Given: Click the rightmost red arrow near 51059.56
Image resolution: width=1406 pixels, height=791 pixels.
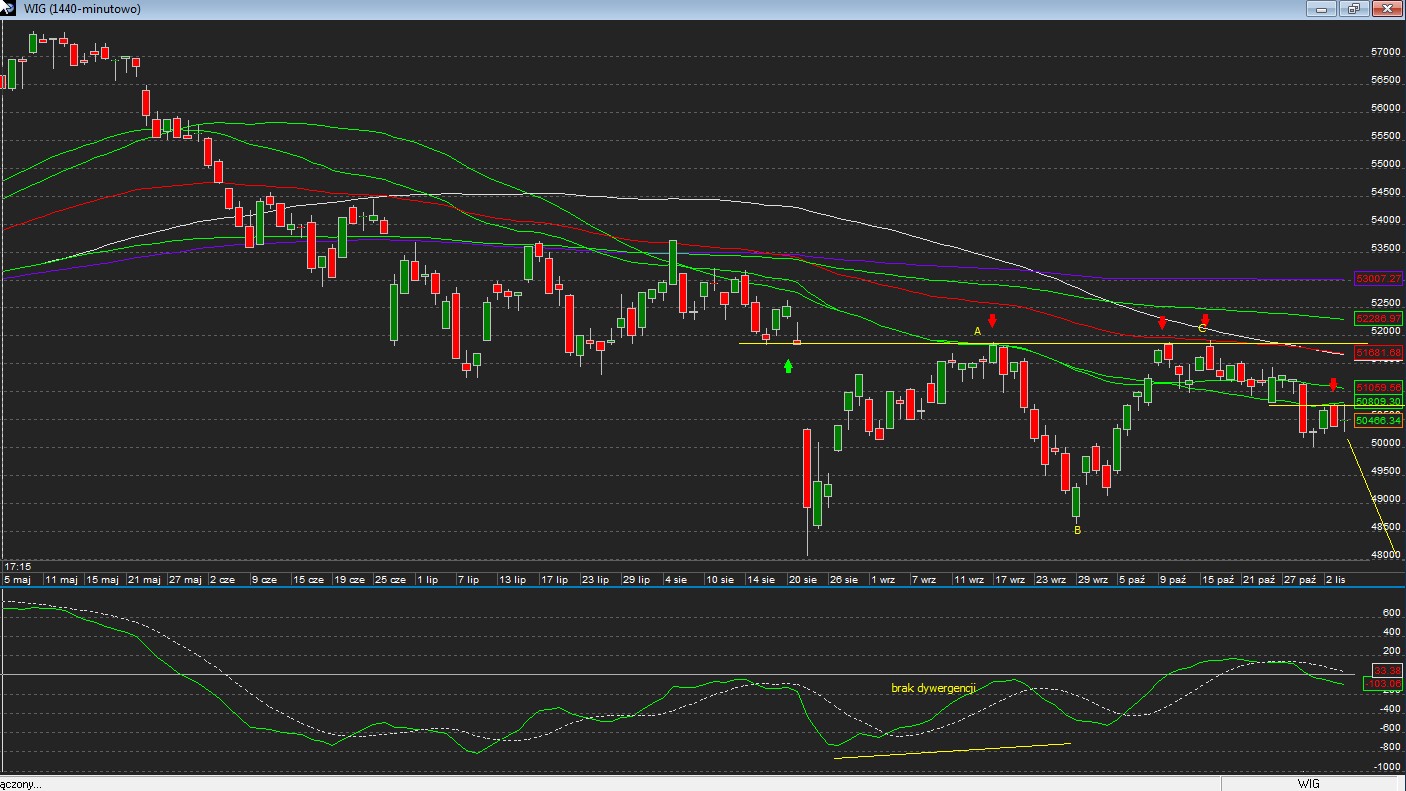Looking at the screenshot, I should click(1333, 385).
